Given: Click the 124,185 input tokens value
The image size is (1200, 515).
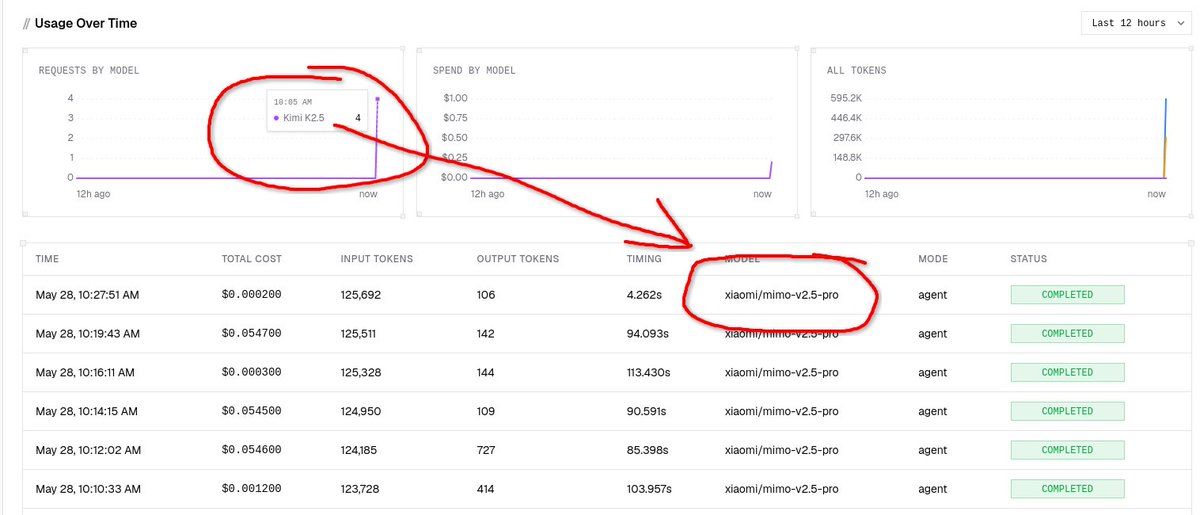Looking at the screenshot, I should (x=360, y=450).
